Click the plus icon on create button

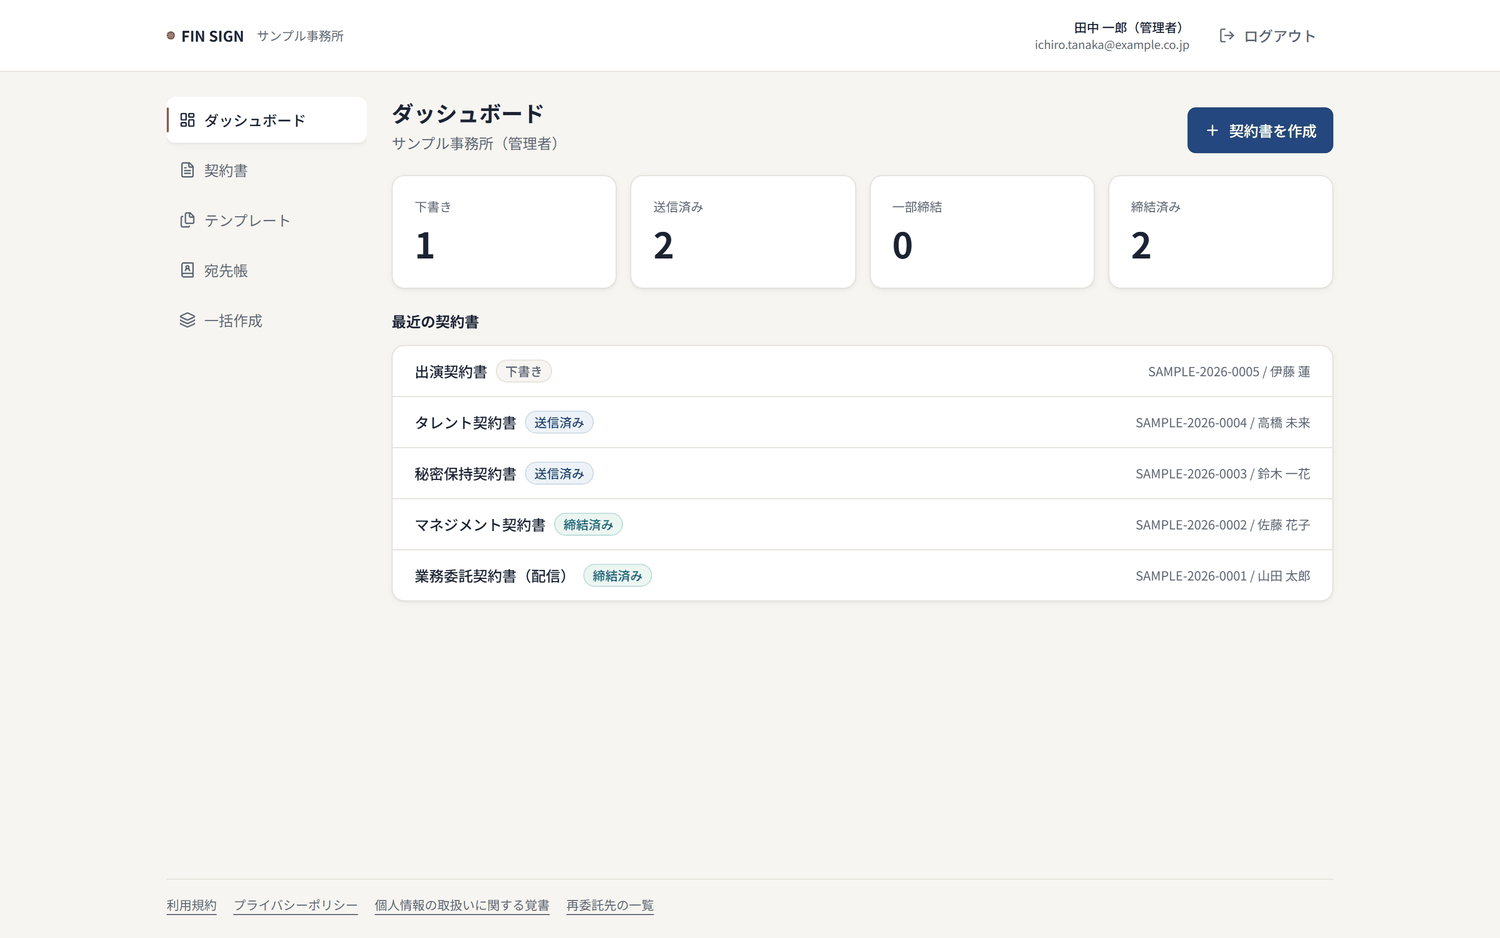pyautogui.click(x=1212, y=131)
